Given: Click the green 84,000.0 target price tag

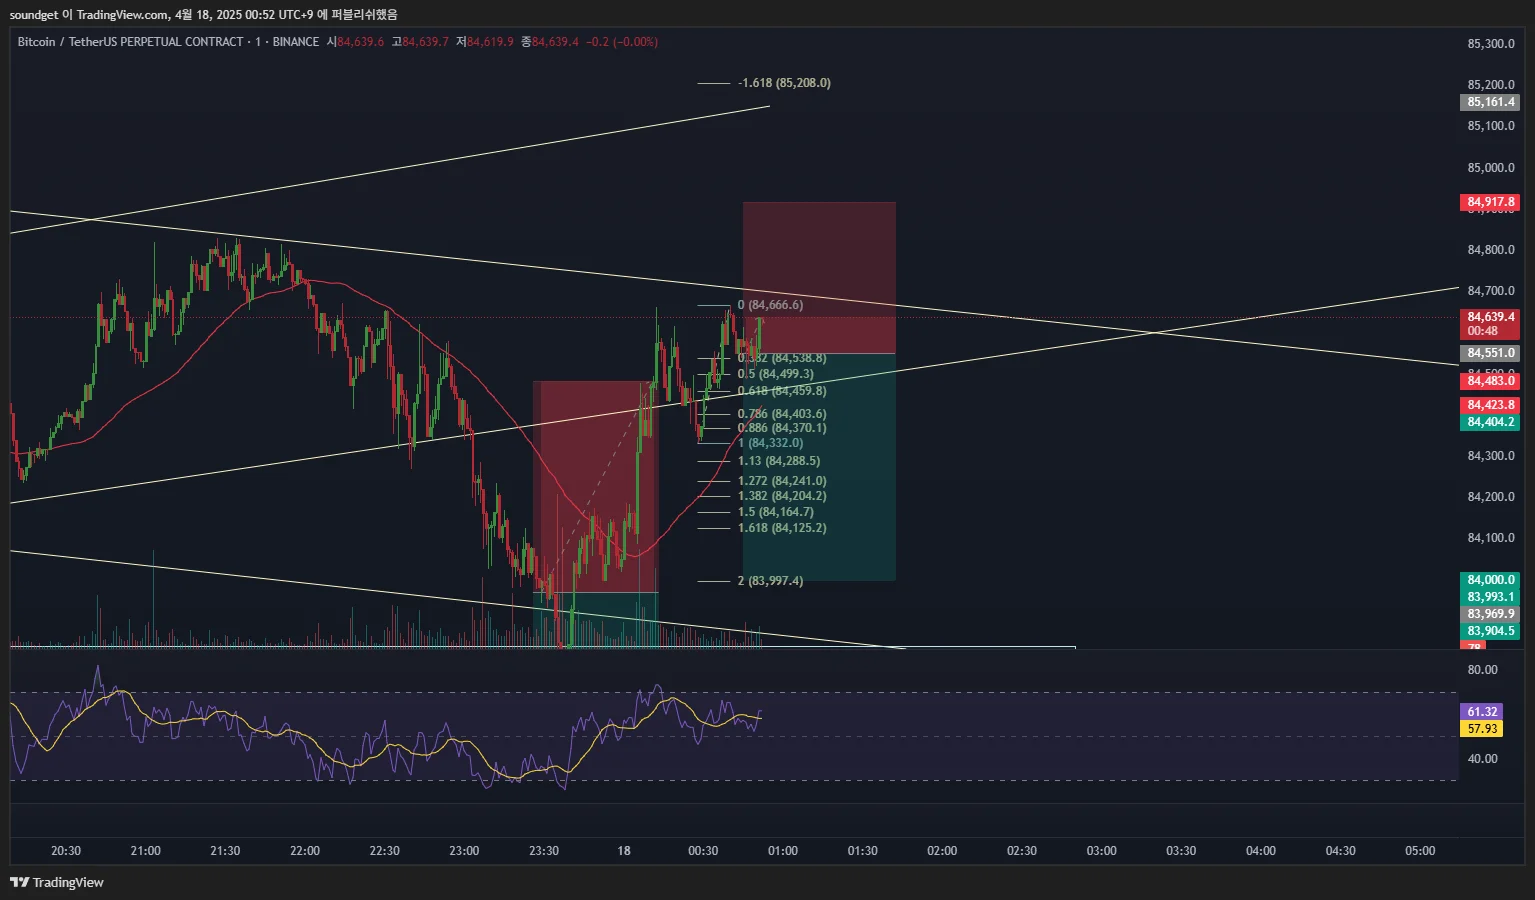Looking at the screenshot, I should tap(1490, 580).
